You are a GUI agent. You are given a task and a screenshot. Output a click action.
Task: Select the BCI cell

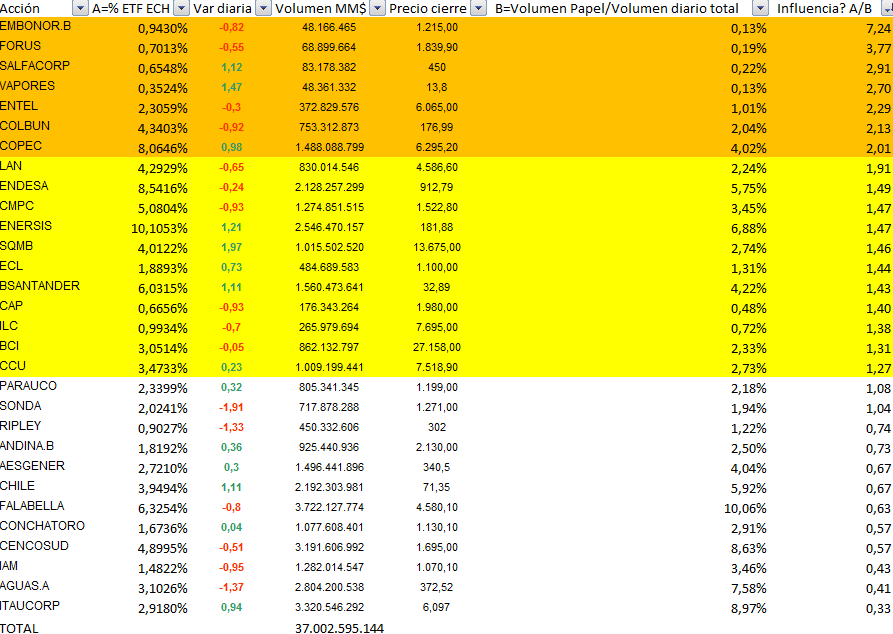(10, 345)
